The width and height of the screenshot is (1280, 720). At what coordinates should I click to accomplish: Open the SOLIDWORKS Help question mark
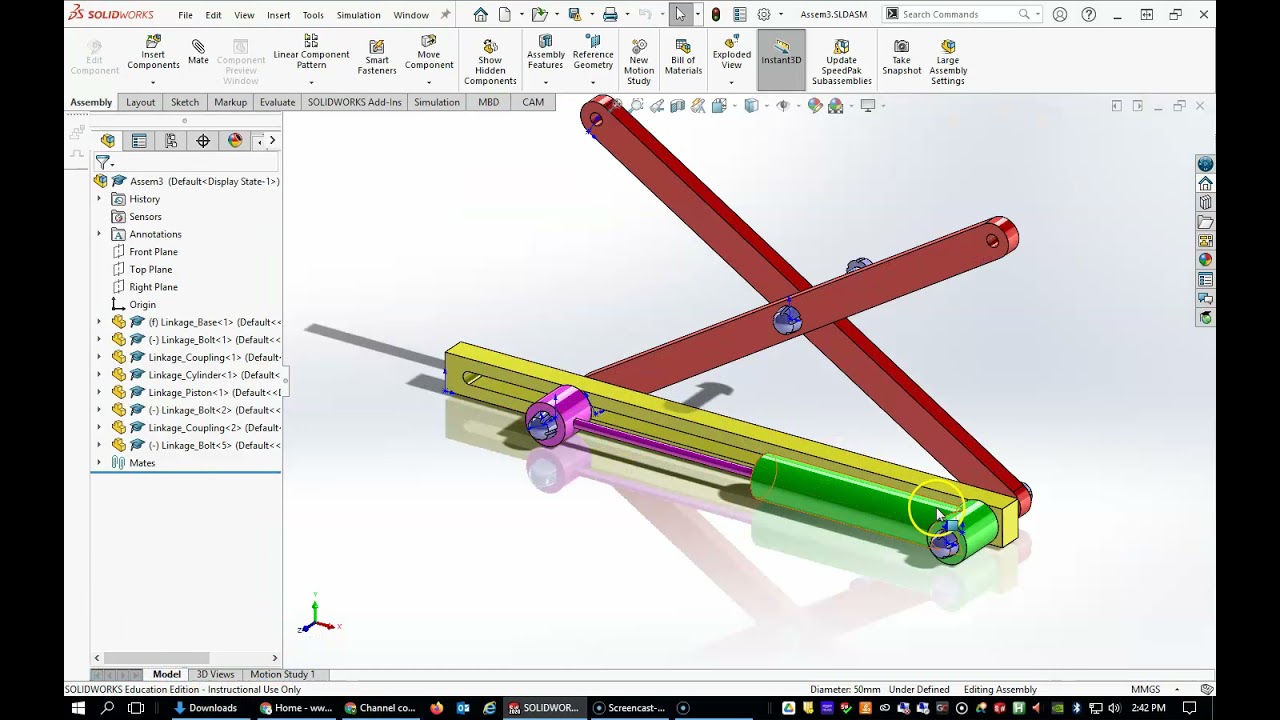pos(1089,14)
